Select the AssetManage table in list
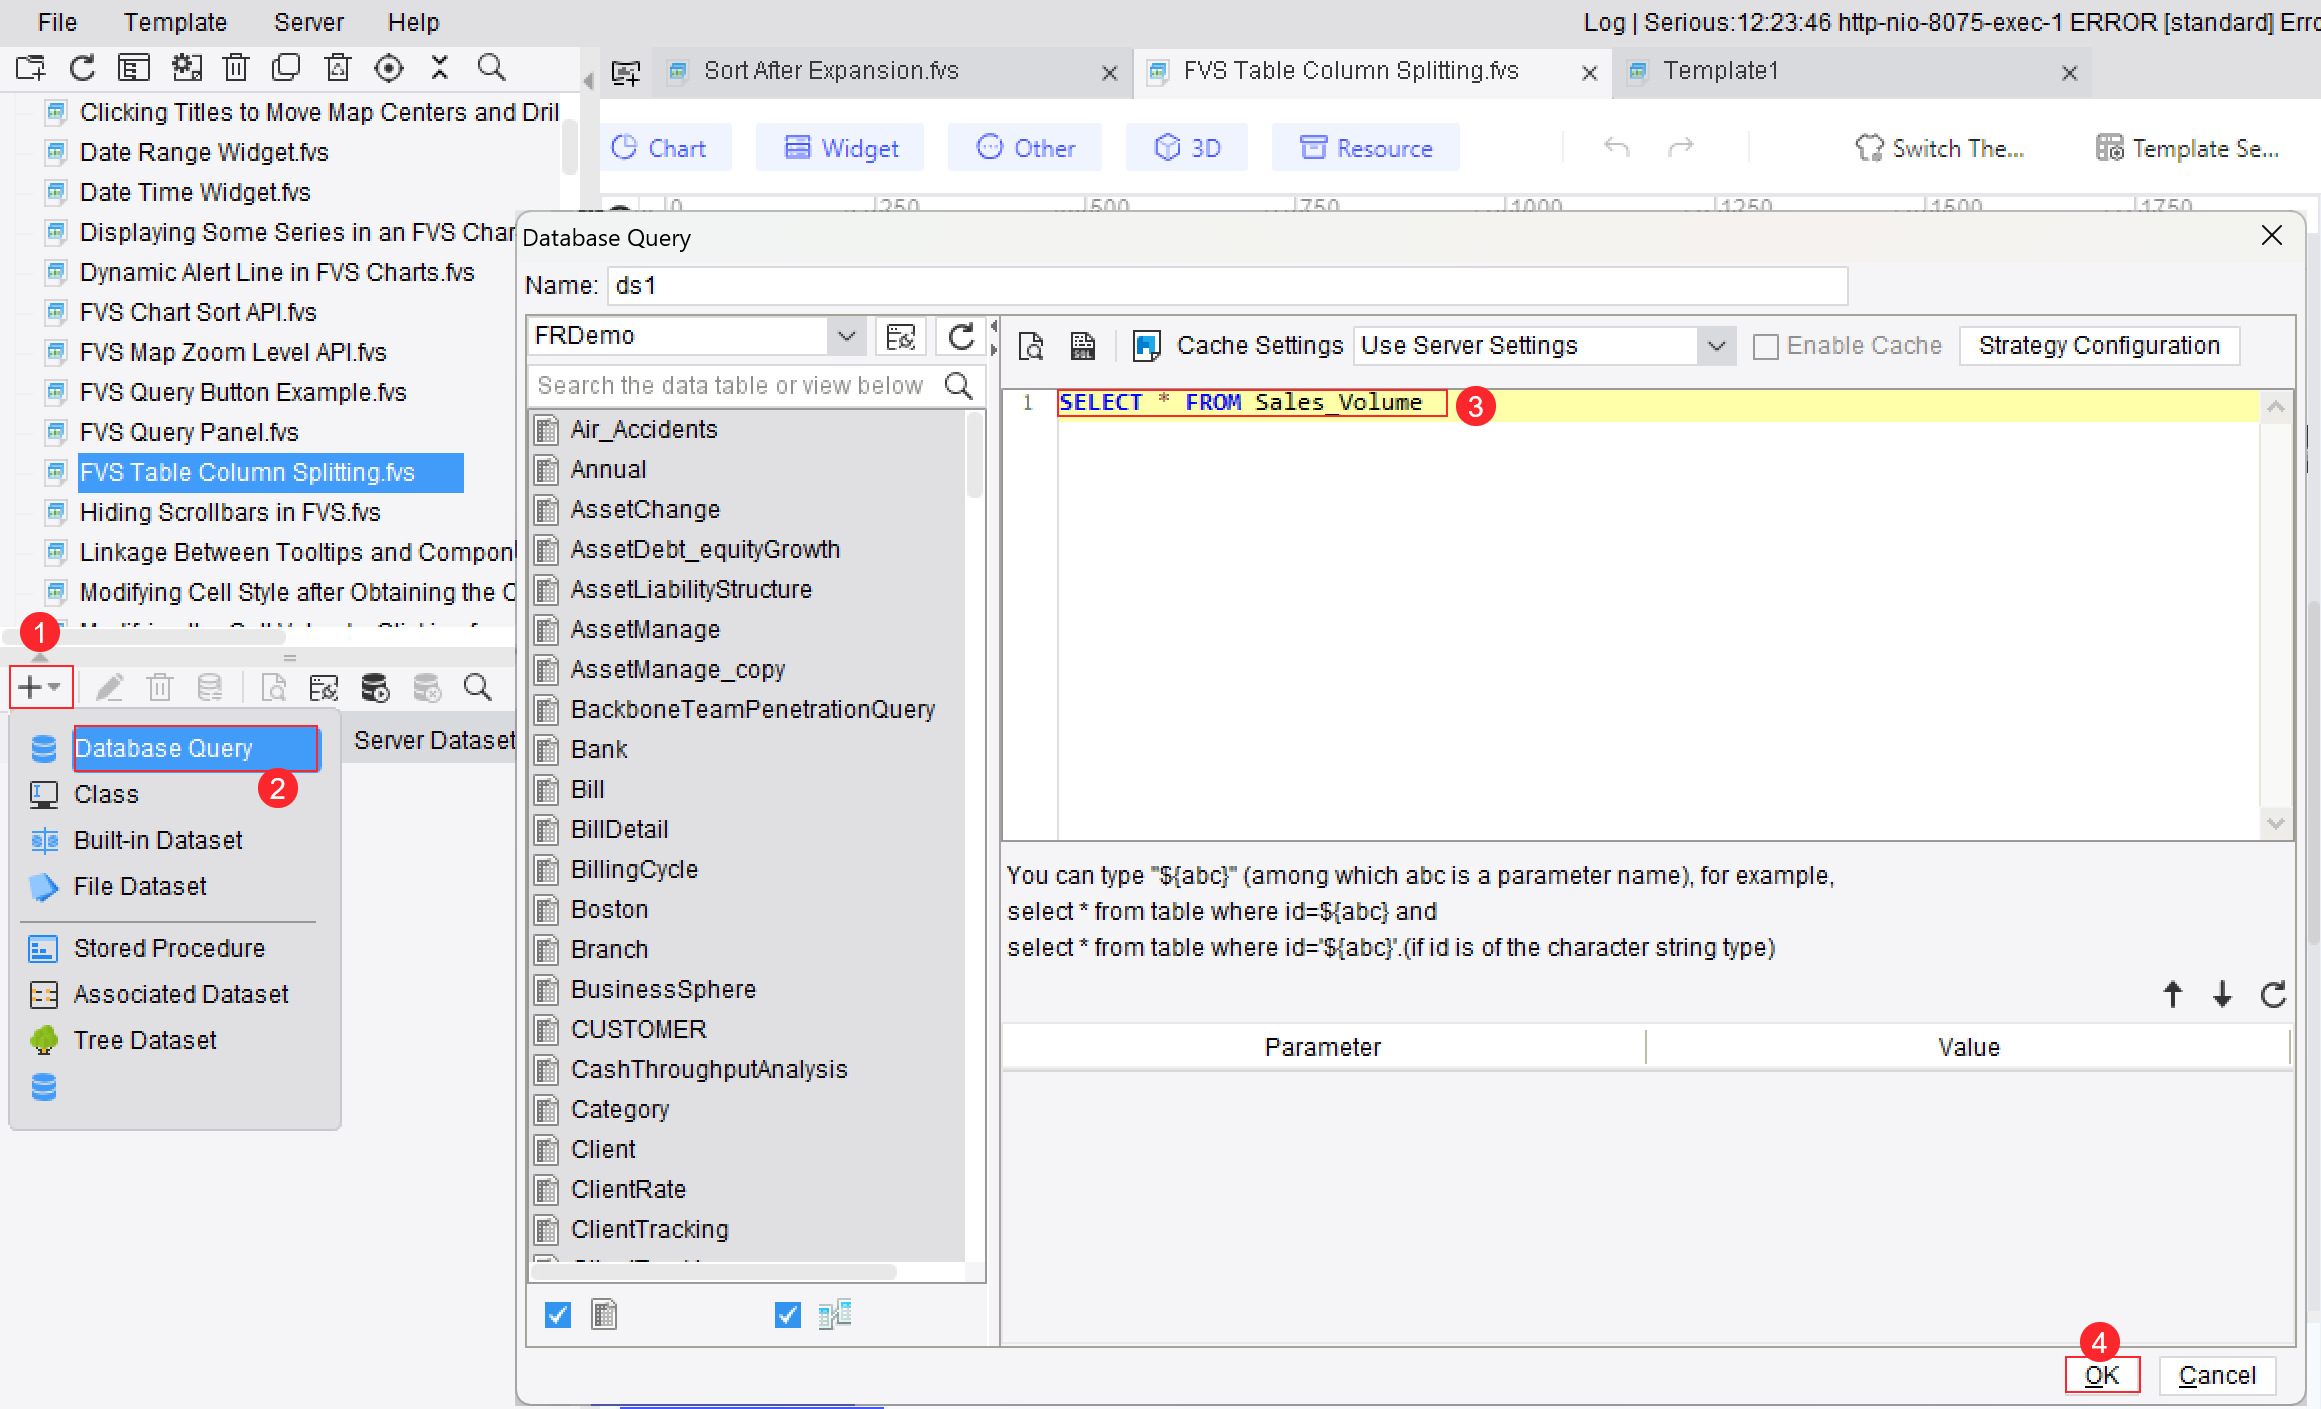 click(x=645, y=629)
